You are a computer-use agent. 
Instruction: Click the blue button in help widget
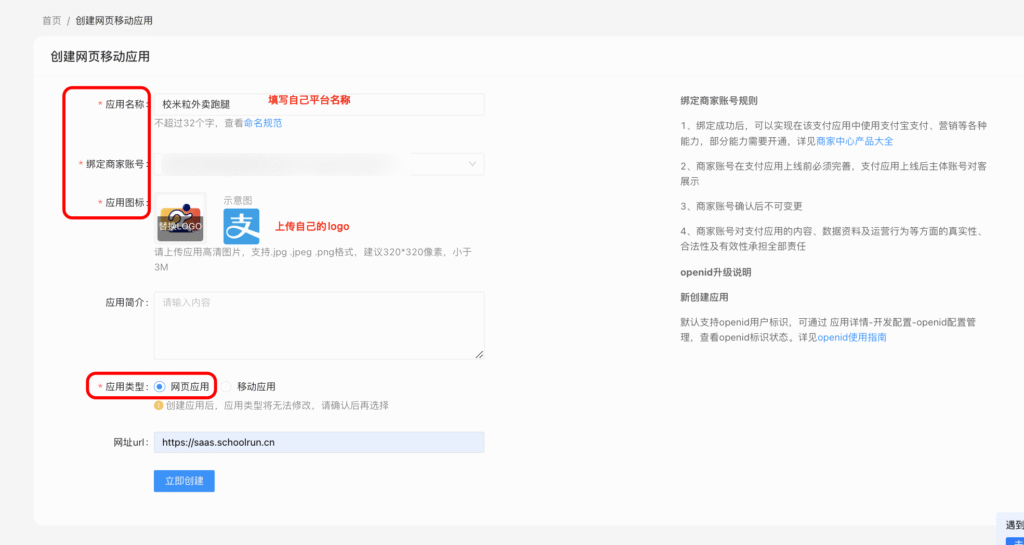pos(1013,541)
